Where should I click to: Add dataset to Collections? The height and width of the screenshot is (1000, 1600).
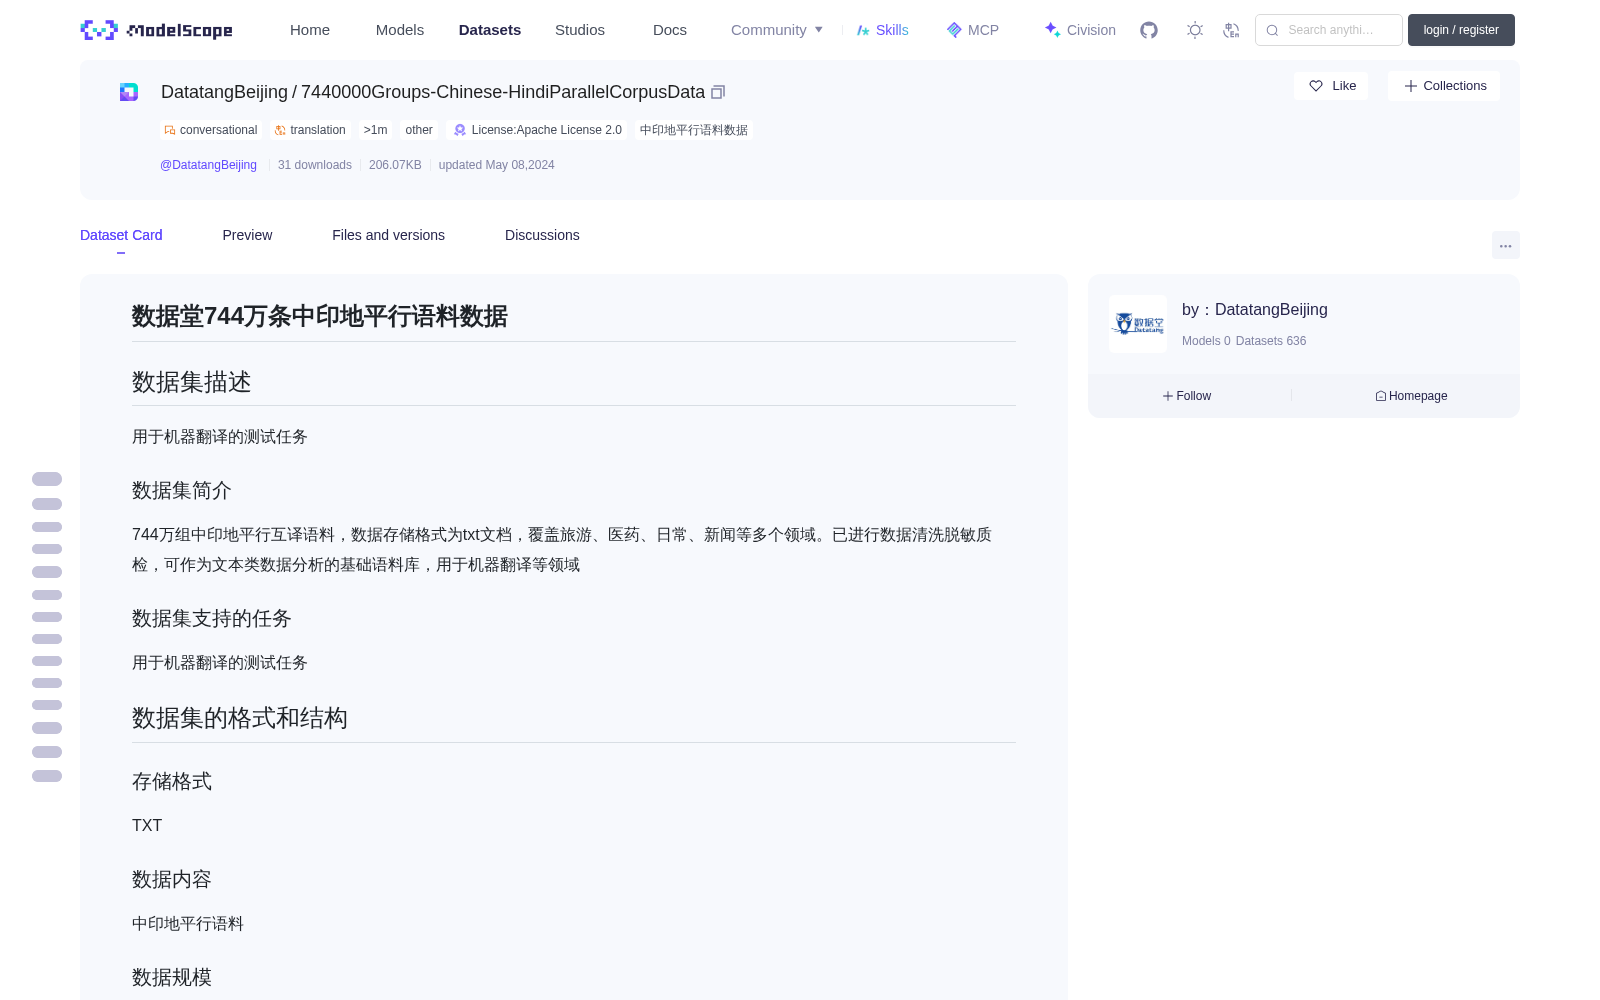click(x=1444, y=86)
